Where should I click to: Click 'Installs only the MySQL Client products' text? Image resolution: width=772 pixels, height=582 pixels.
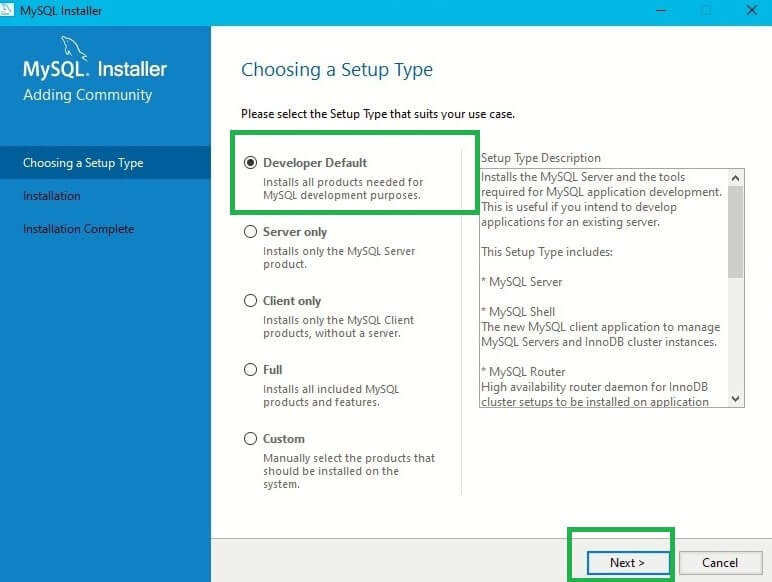click(338, 326)
